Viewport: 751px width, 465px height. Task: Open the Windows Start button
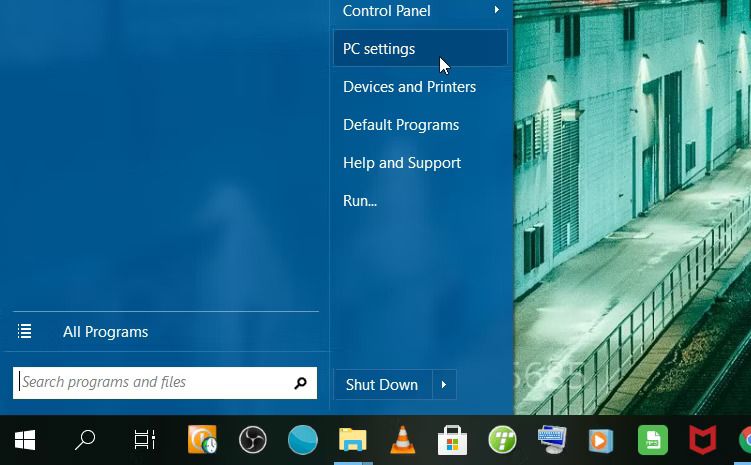coord(25,440)
